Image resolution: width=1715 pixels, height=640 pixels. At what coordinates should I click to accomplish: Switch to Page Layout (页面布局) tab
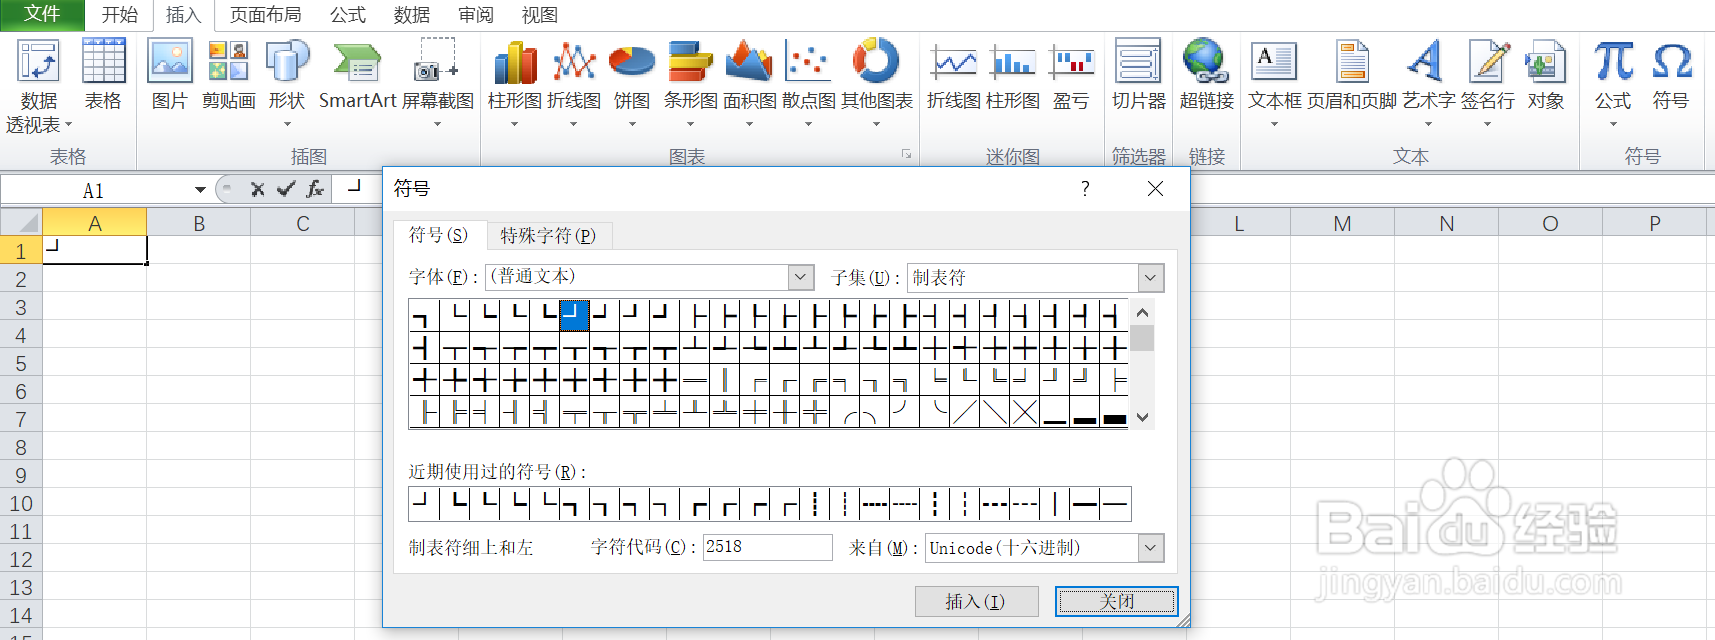pyautogui.click(x=265, y=15)
